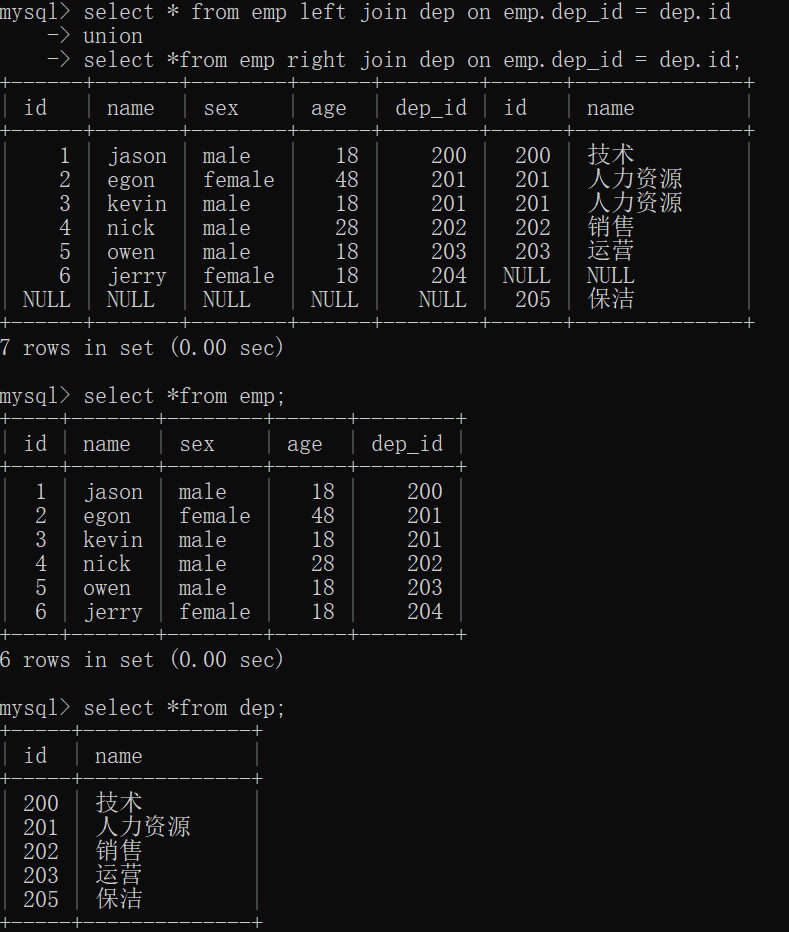Click age 48 in union join result
The image size is (789, 932).
(x=347, y=180)
